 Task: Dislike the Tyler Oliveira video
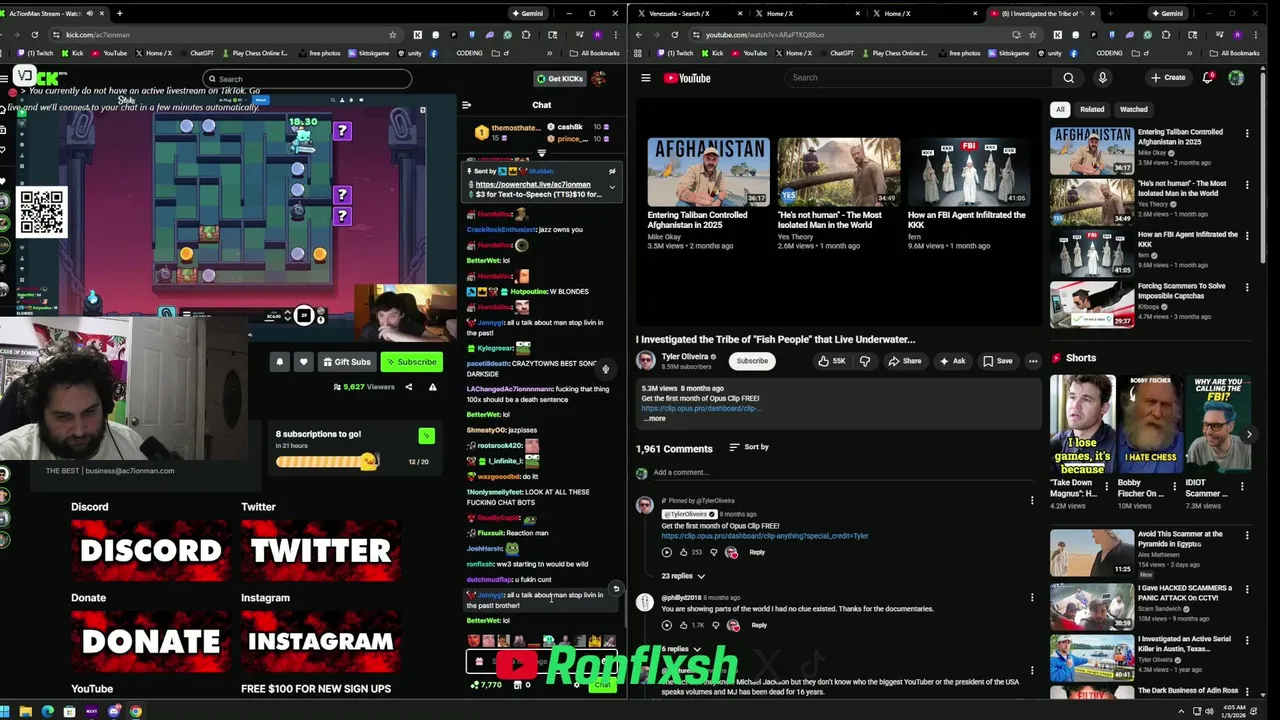(x=865, y=361)
